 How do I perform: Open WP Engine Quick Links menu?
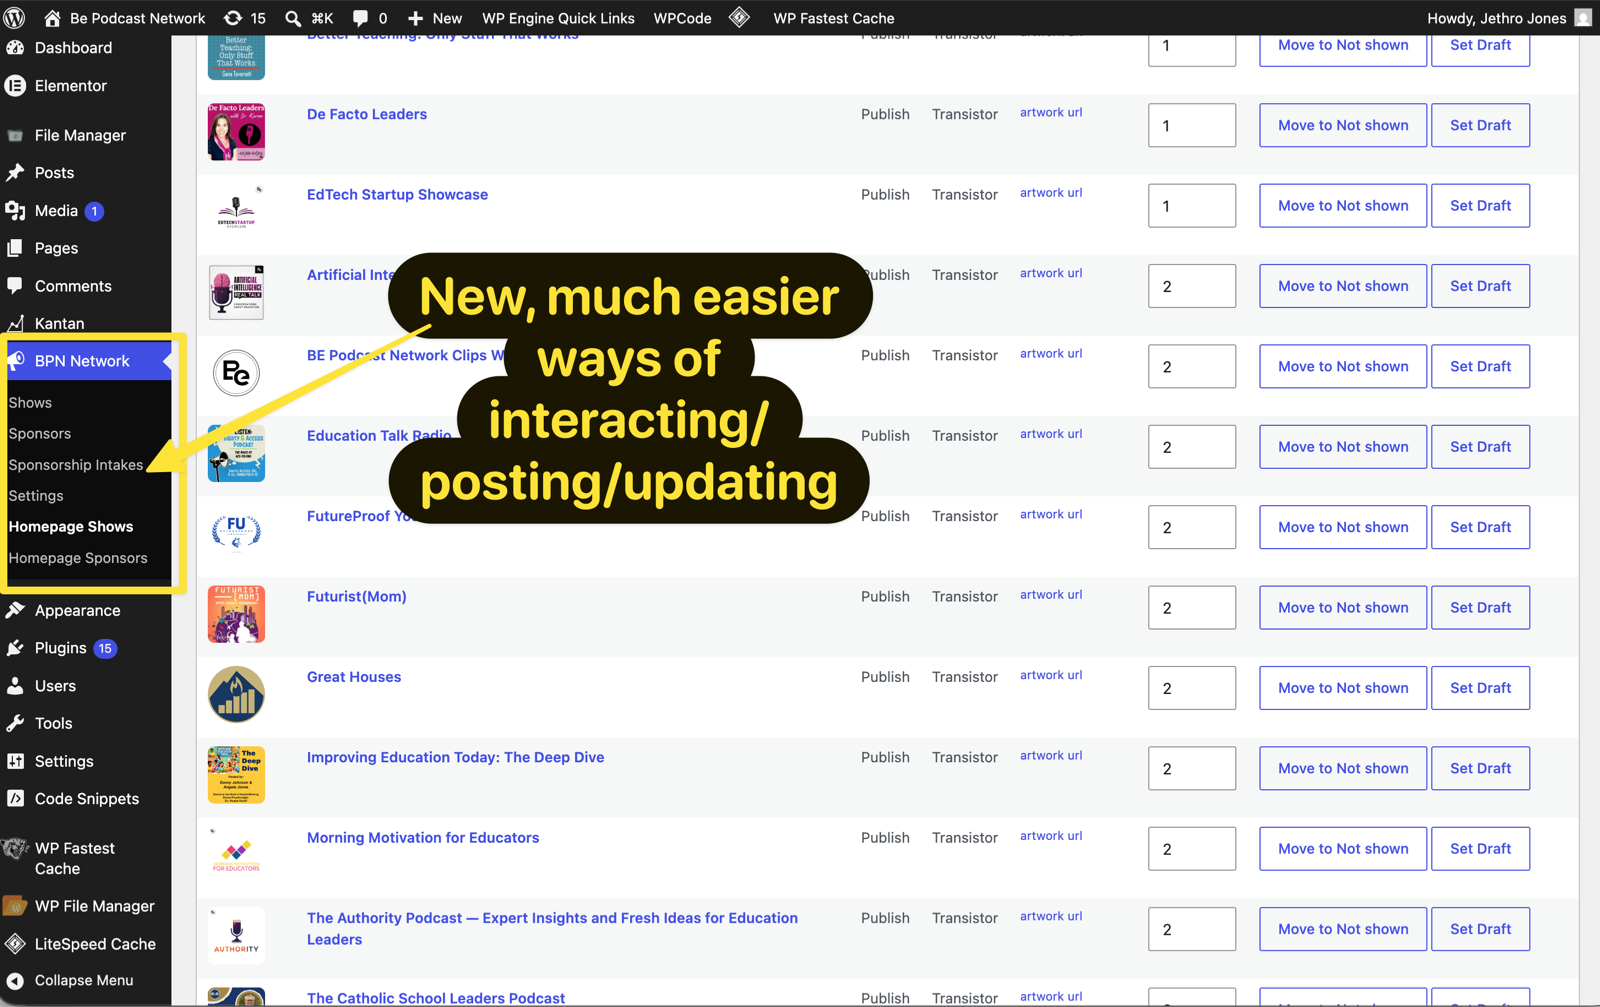click(x=558, y=18)
